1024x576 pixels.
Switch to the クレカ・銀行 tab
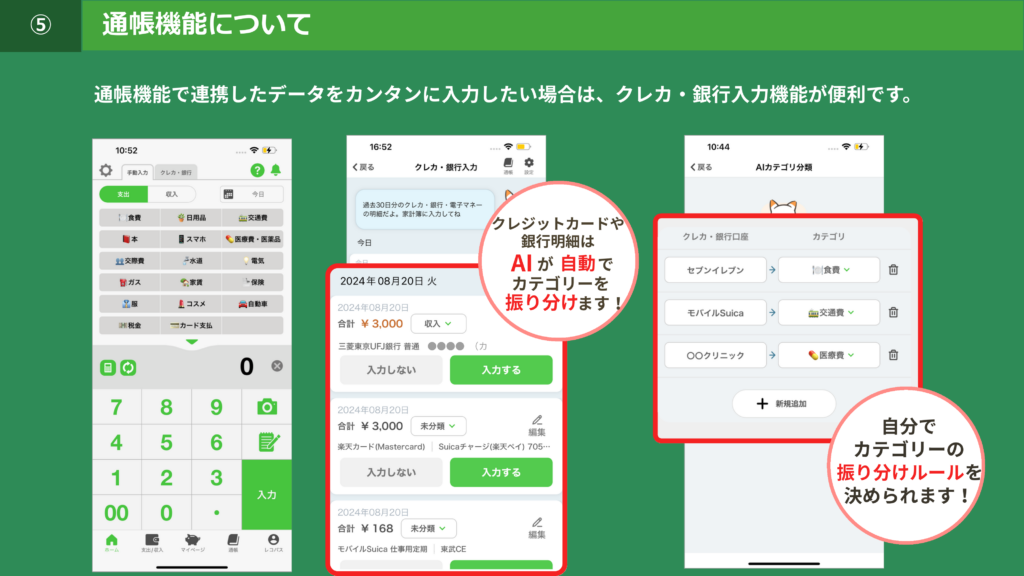point(178,172)
